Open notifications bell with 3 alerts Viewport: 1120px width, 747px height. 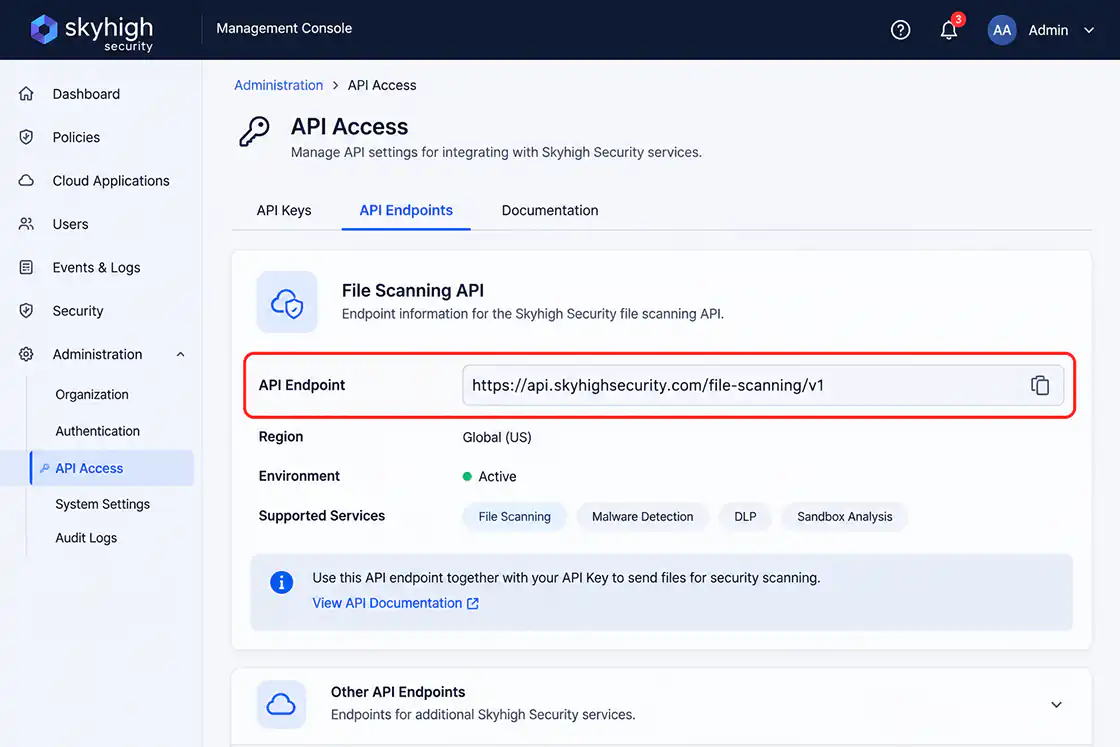point(949,30)
